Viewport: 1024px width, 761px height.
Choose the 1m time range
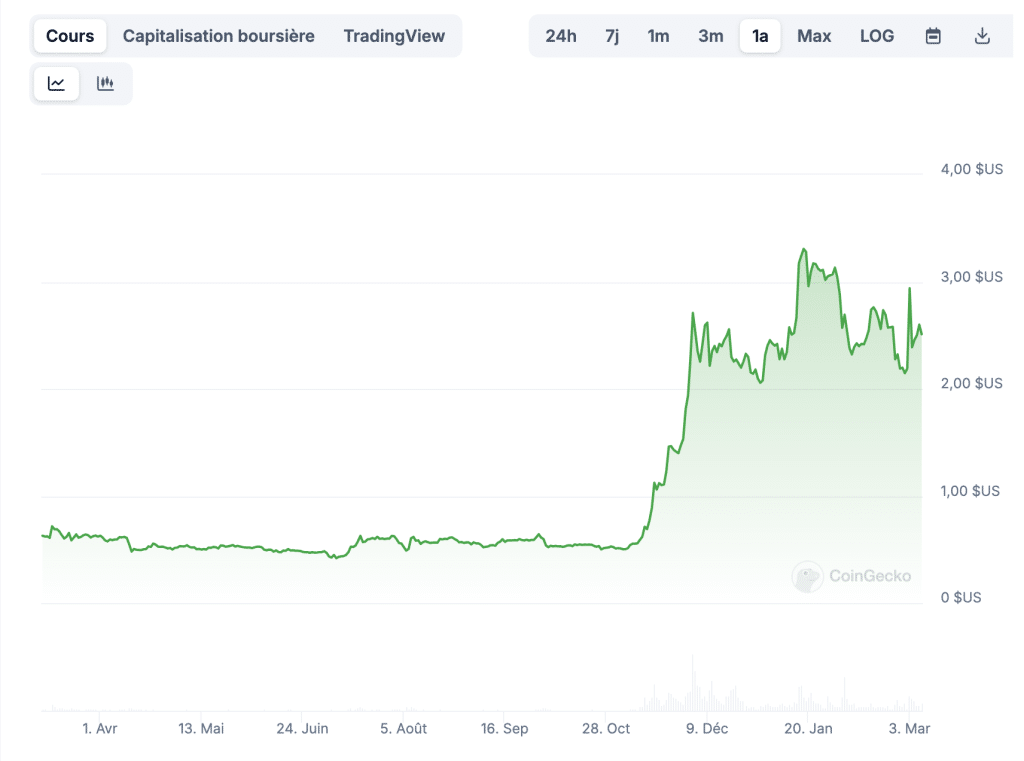pos(658,36)
